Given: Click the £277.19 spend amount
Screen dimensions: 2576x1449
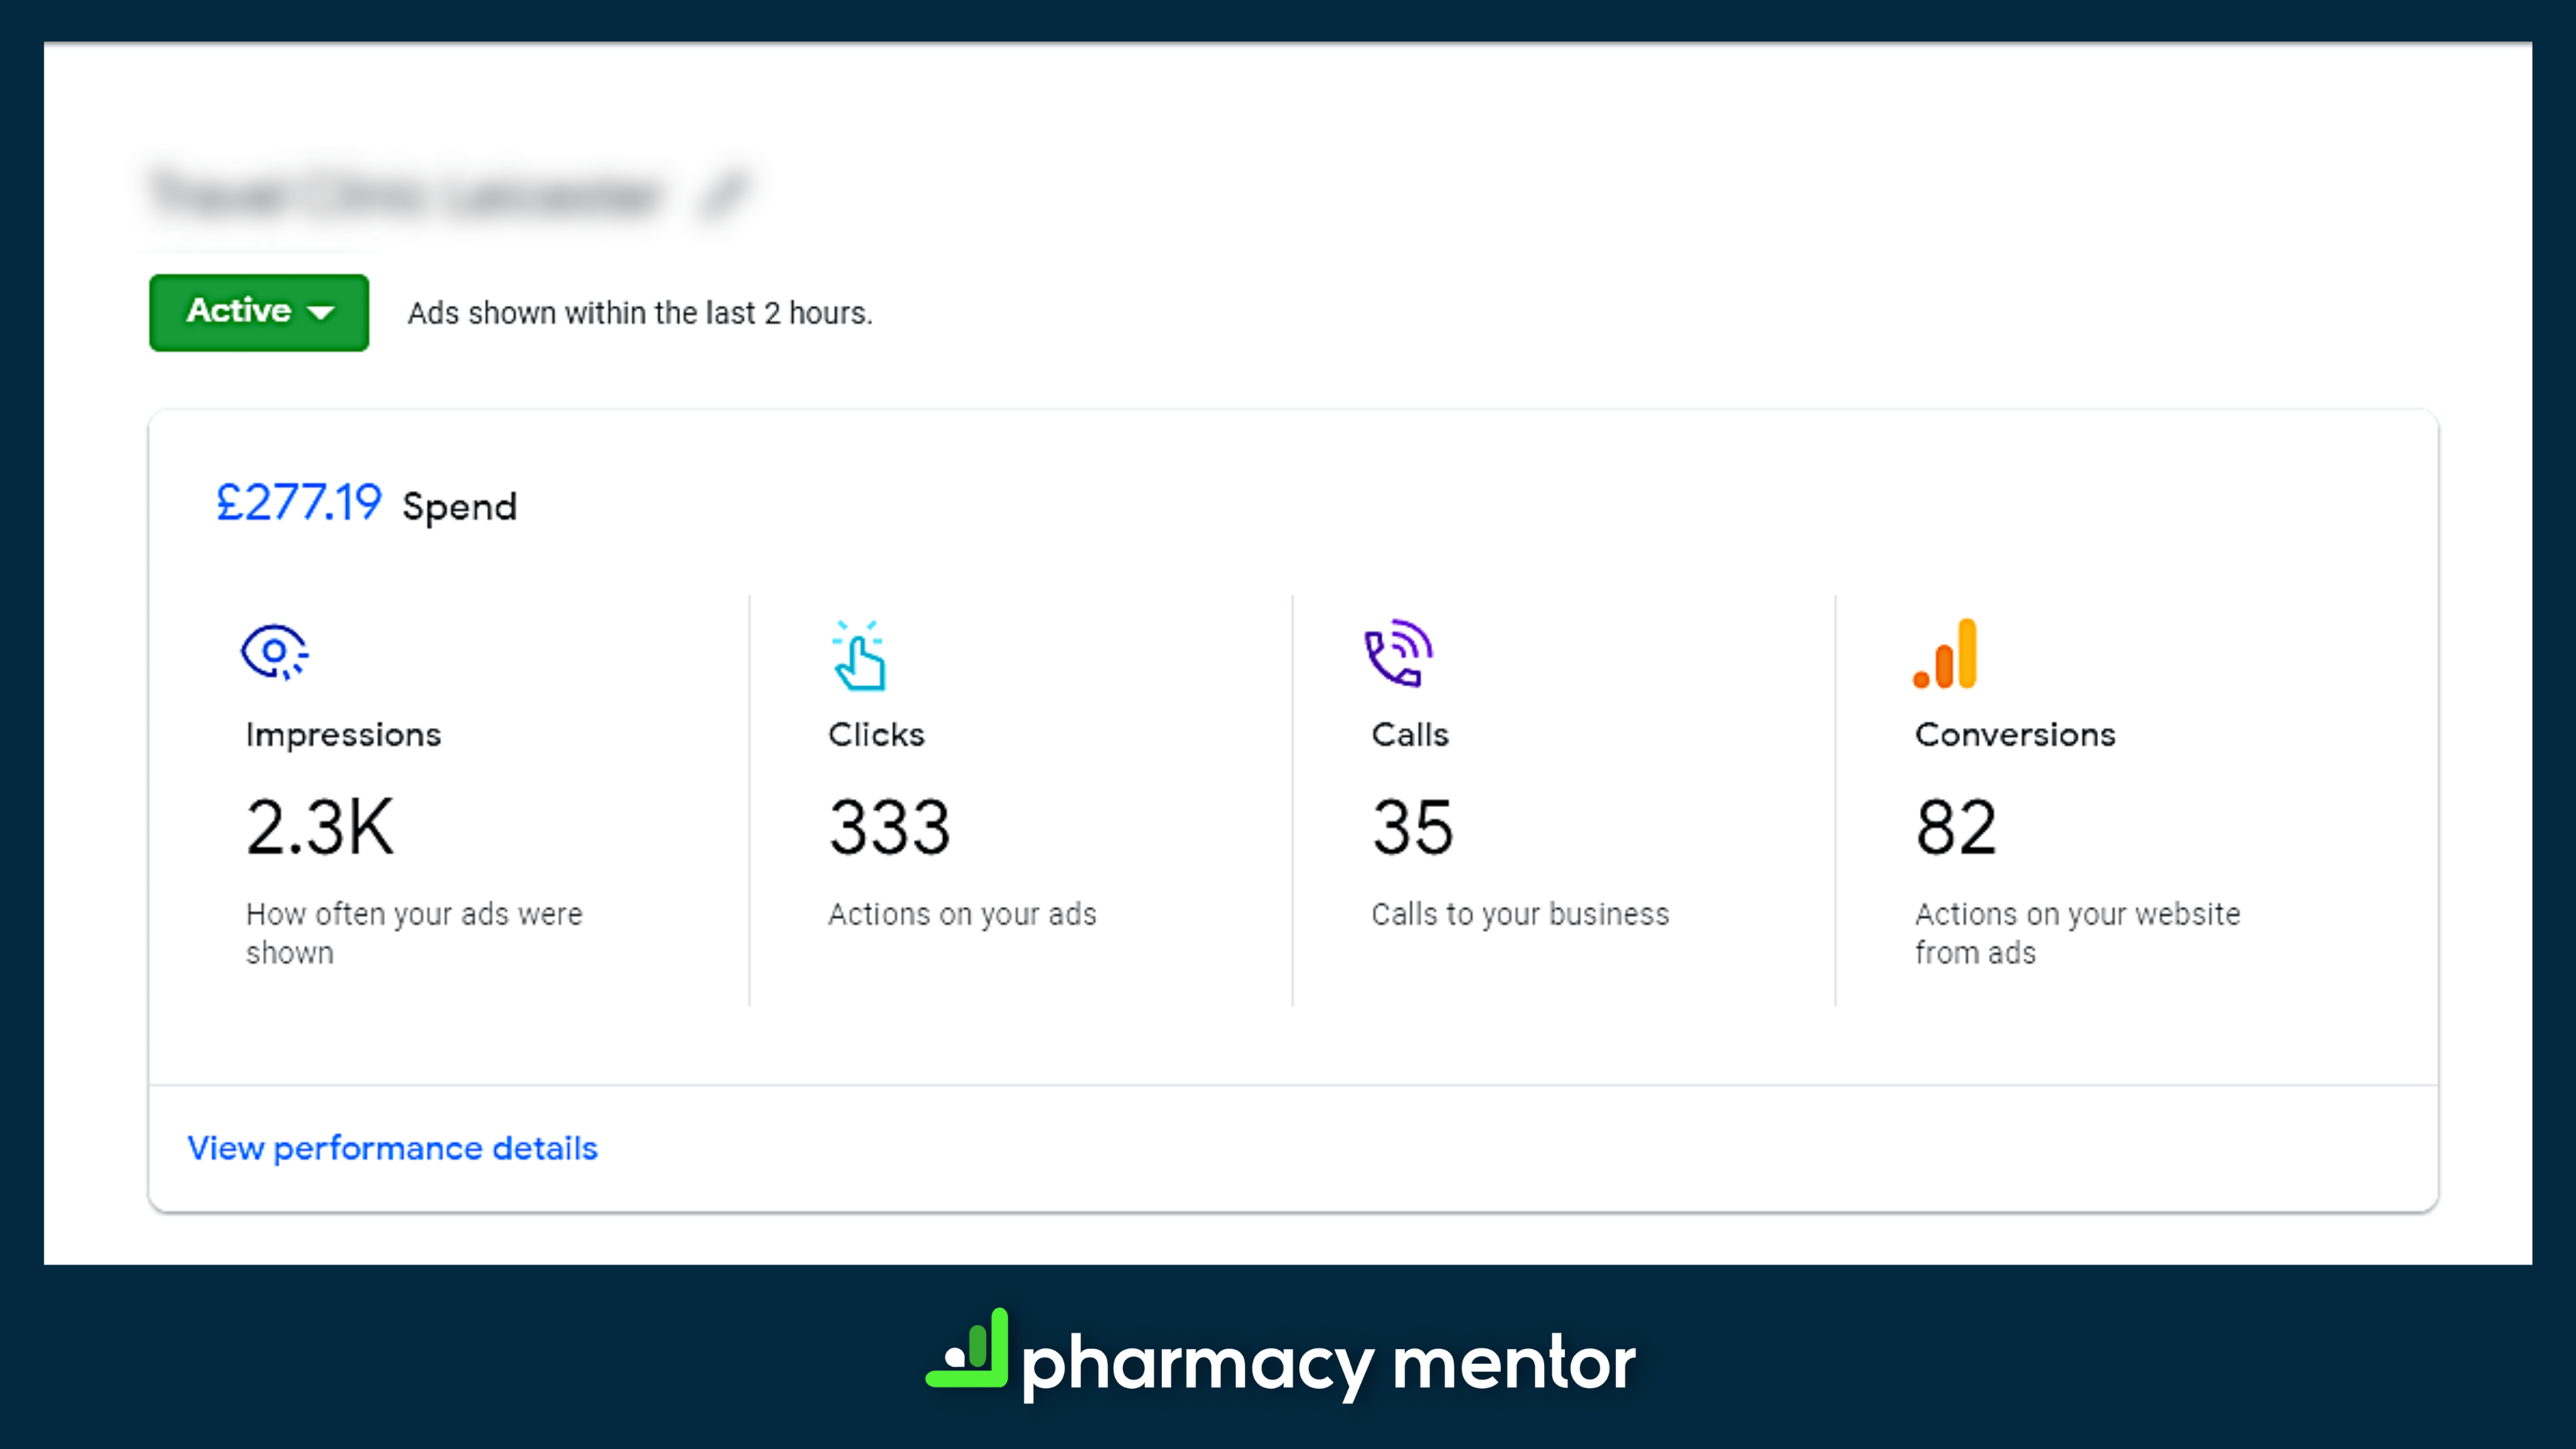Looking at the screenshot, I should 299,502.
